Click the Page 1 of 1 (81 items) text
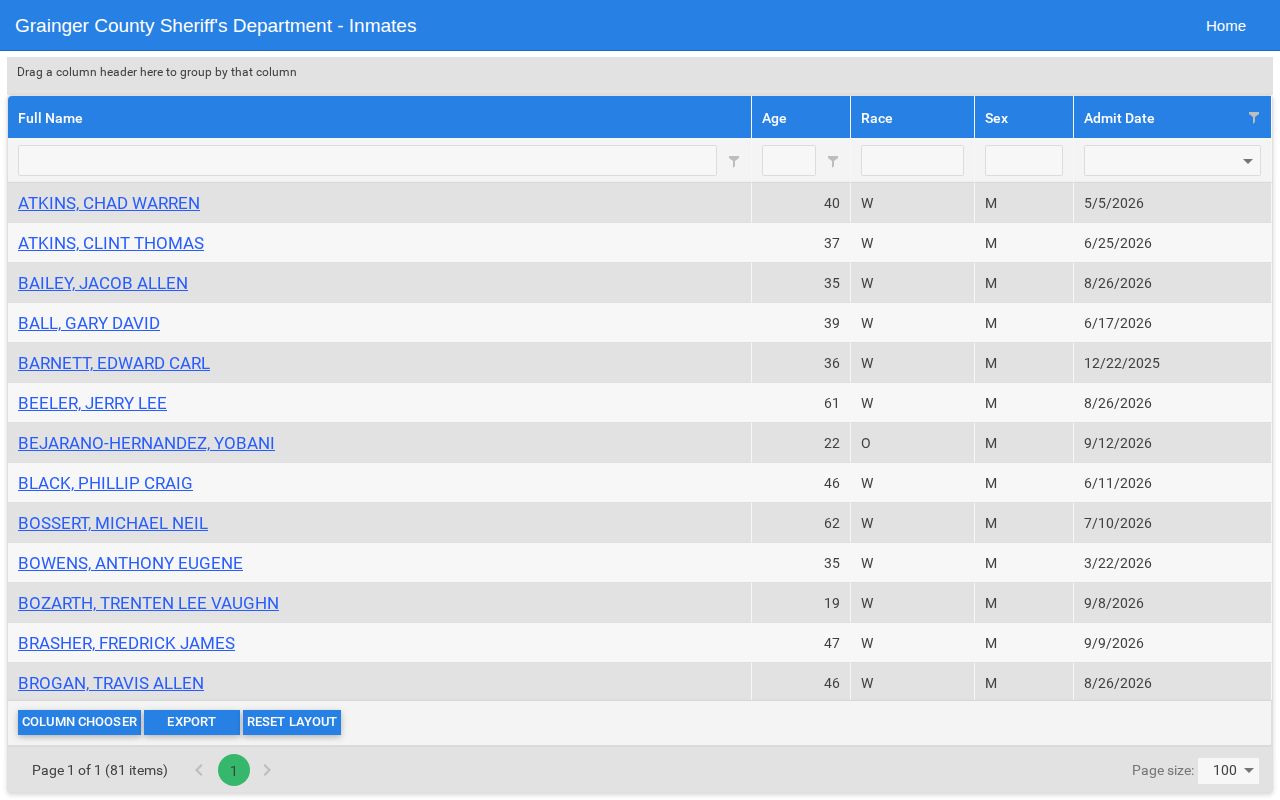The width and height of the screenshot is (1280, 800). [x=100, y=770]
